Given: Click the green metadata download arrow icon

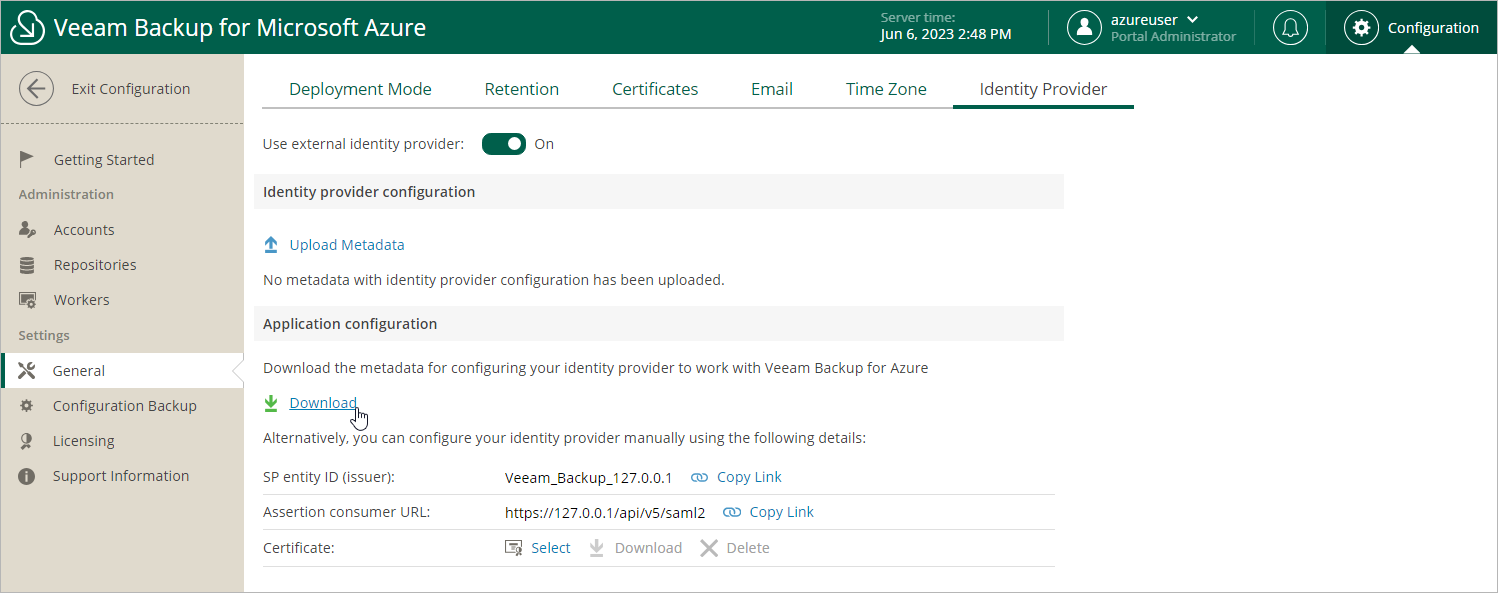Looking at the screenshot, I should coord(270,403).
